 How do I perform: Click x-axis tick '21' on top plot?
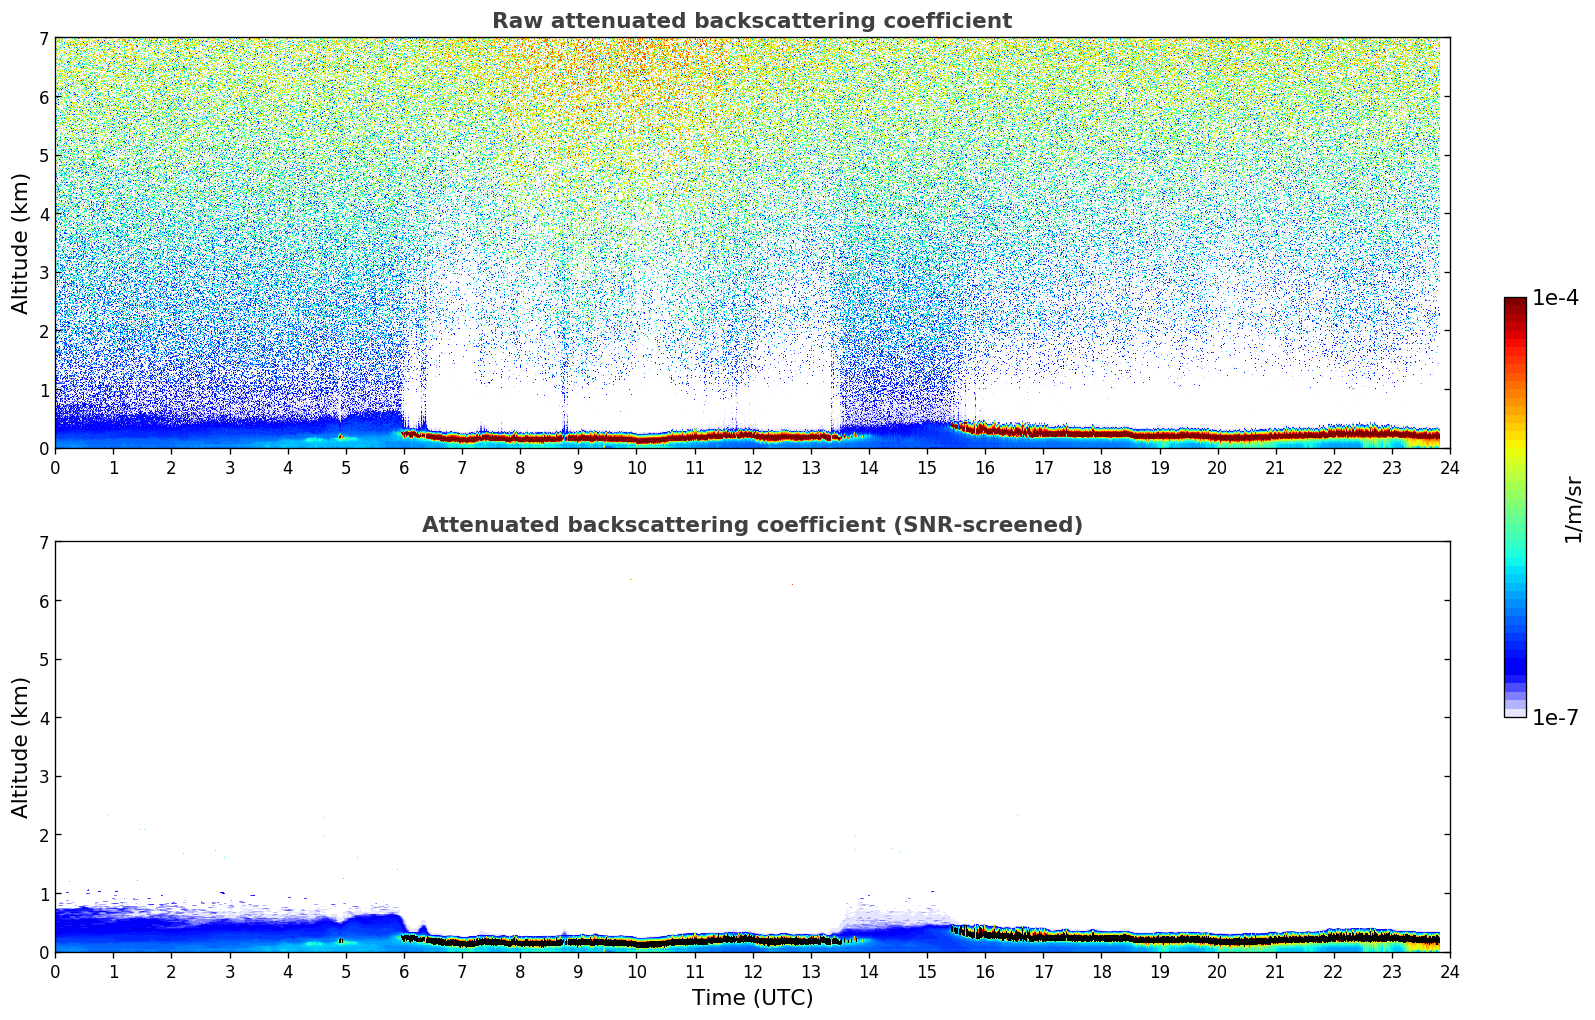pyautogui.click(x=1275, y=467)
